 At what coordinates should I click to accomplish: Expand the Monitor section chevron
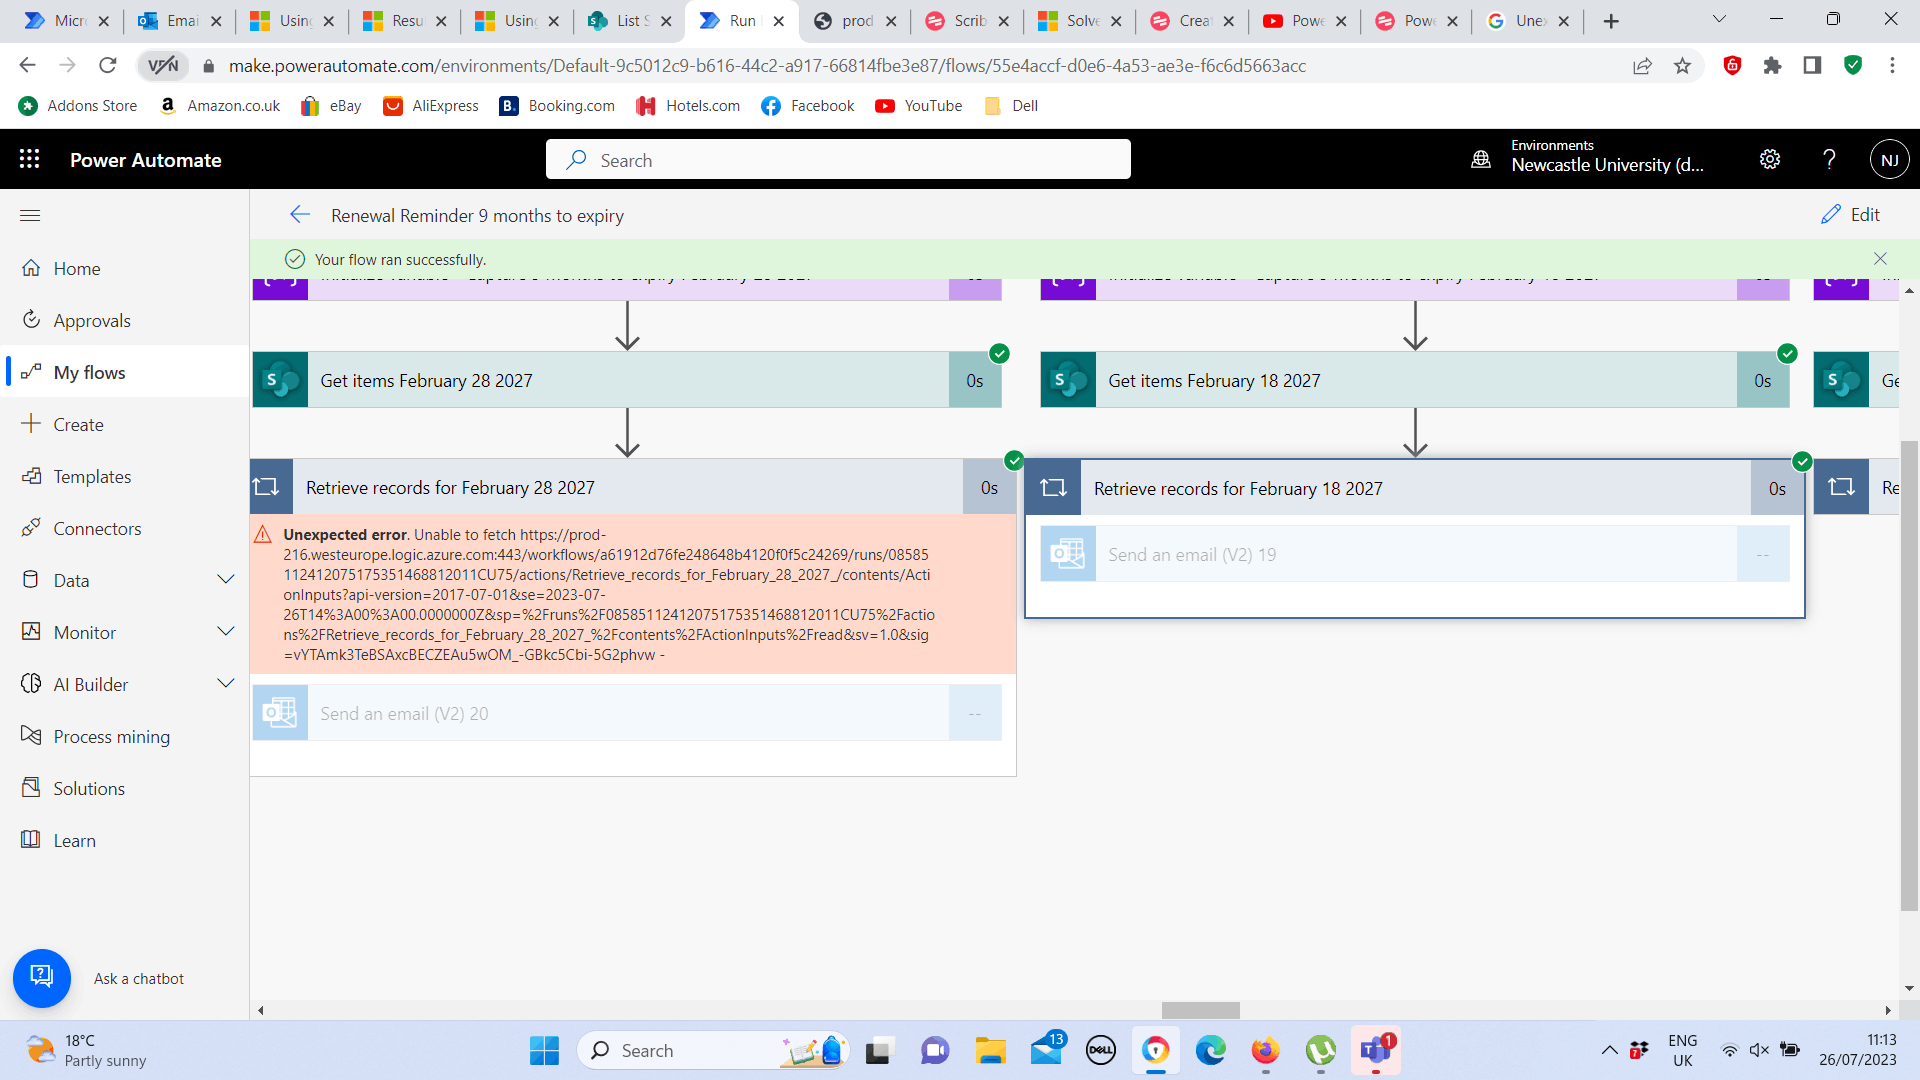[226, 632]
